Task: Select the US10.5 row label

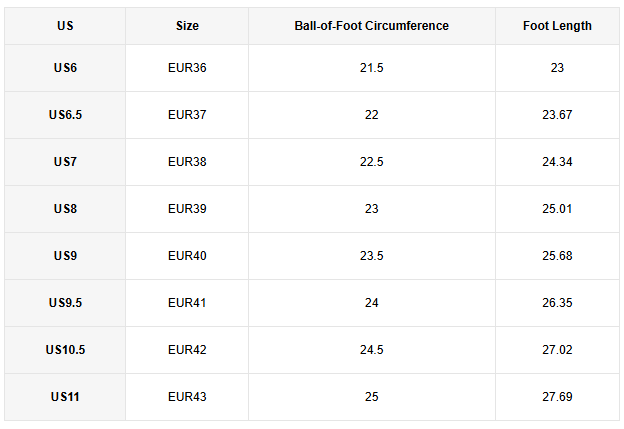Action: pos(65,350)
